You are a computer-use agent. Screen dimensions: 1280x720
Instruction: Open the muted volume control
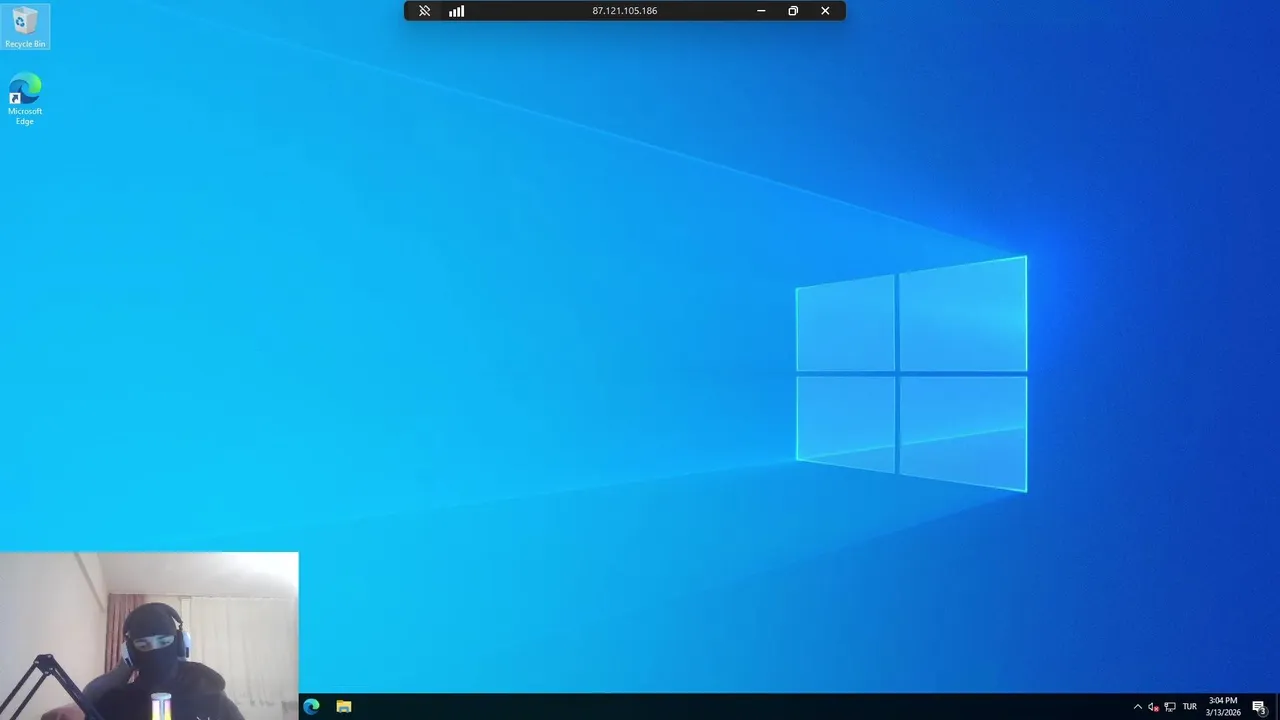point(1153,707)
